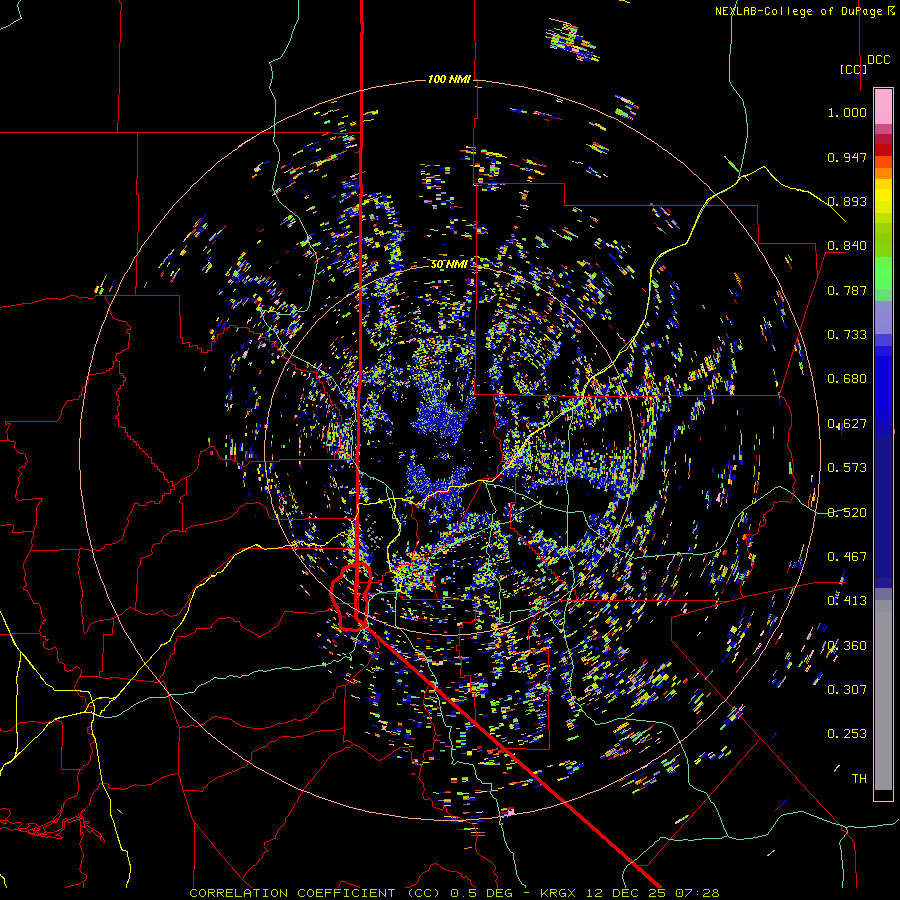The width and height of the screenshot is (900, 900).
Task: Pick the bright green color bar segment
Action: pos(883,273)
